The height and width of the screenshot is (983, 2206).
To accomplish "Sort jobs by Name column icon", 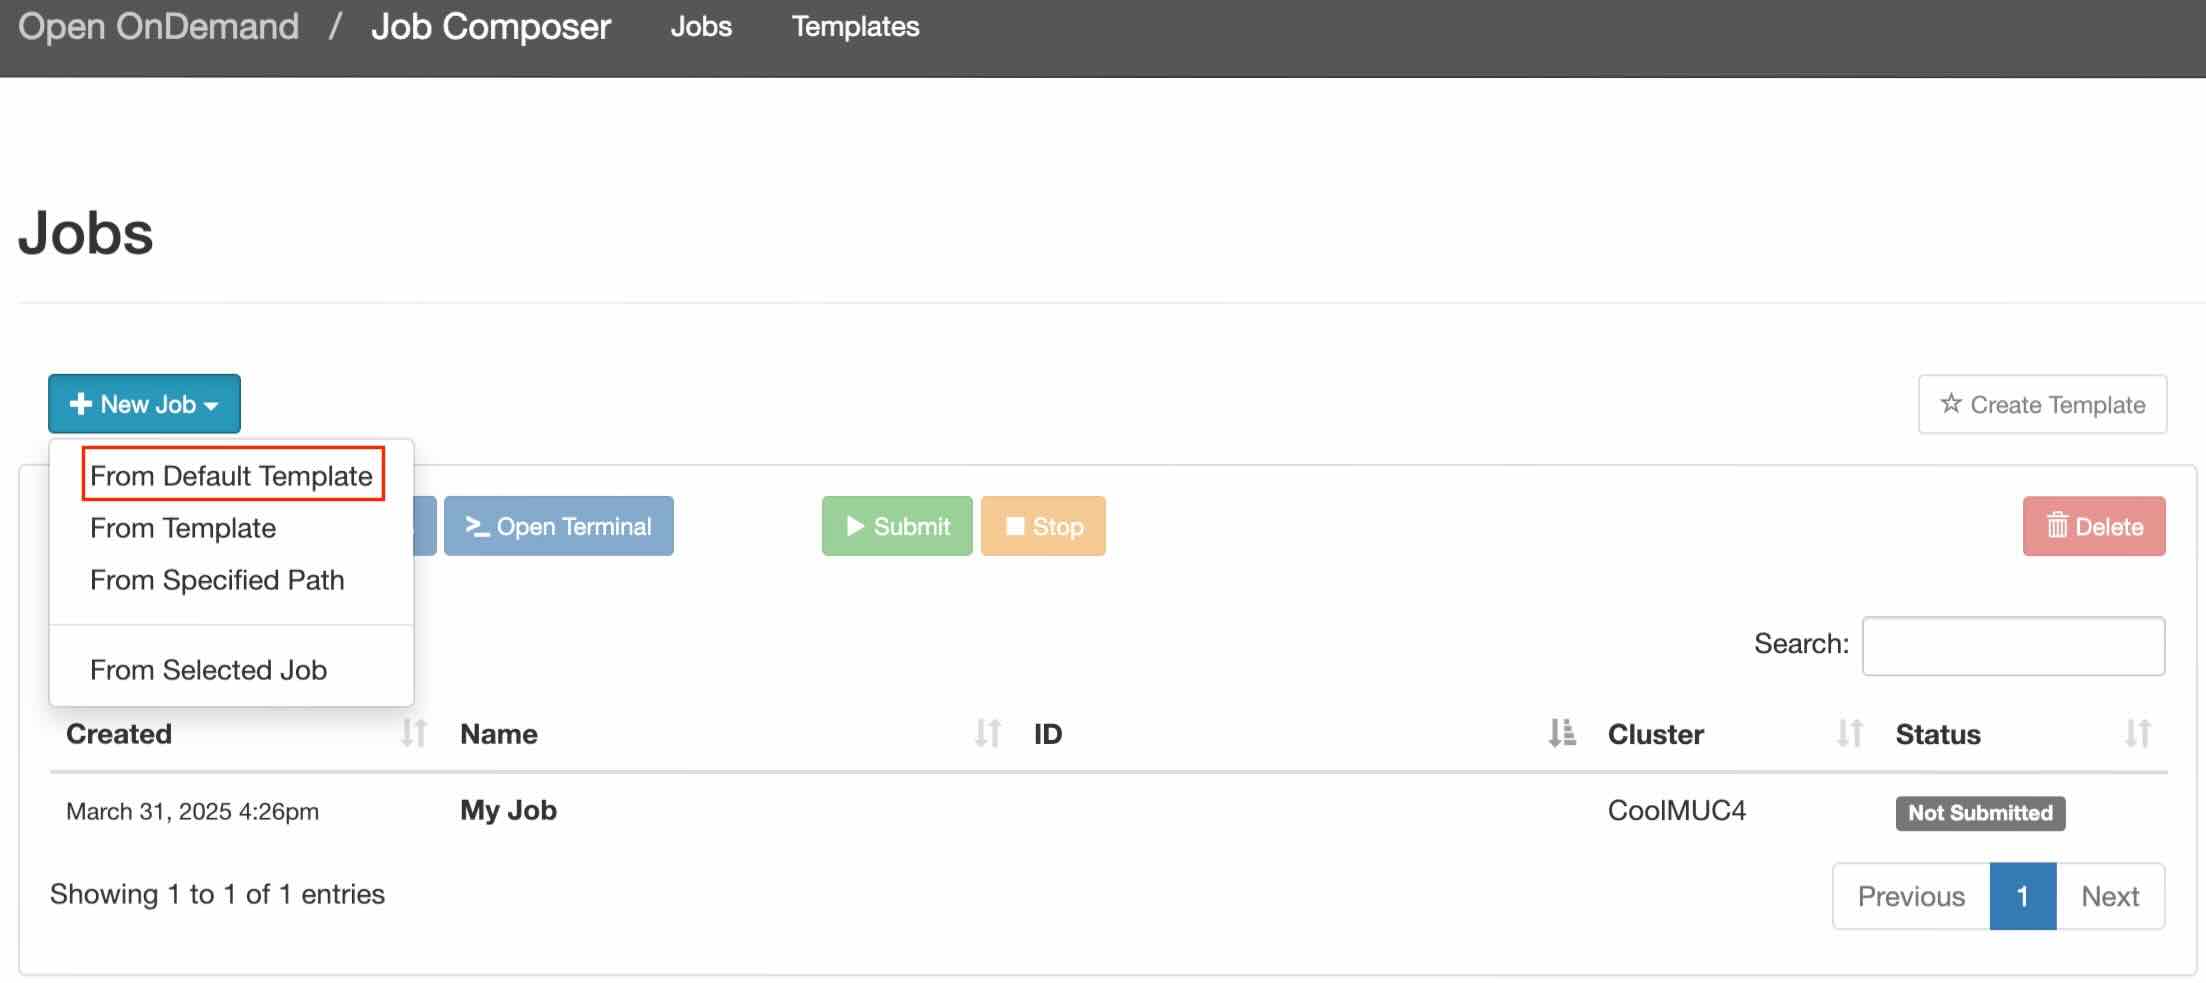I will (x=987, y=733).
